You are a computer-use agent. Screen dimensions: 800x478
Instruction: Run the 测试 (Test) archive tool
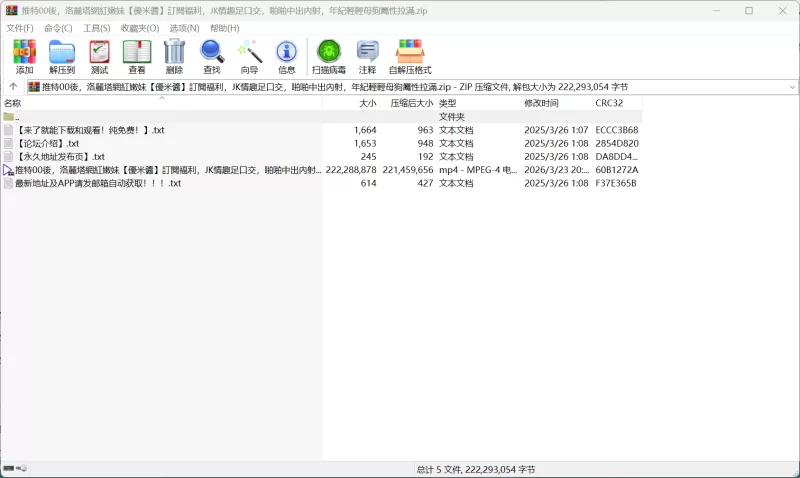[x=99, y=56]
